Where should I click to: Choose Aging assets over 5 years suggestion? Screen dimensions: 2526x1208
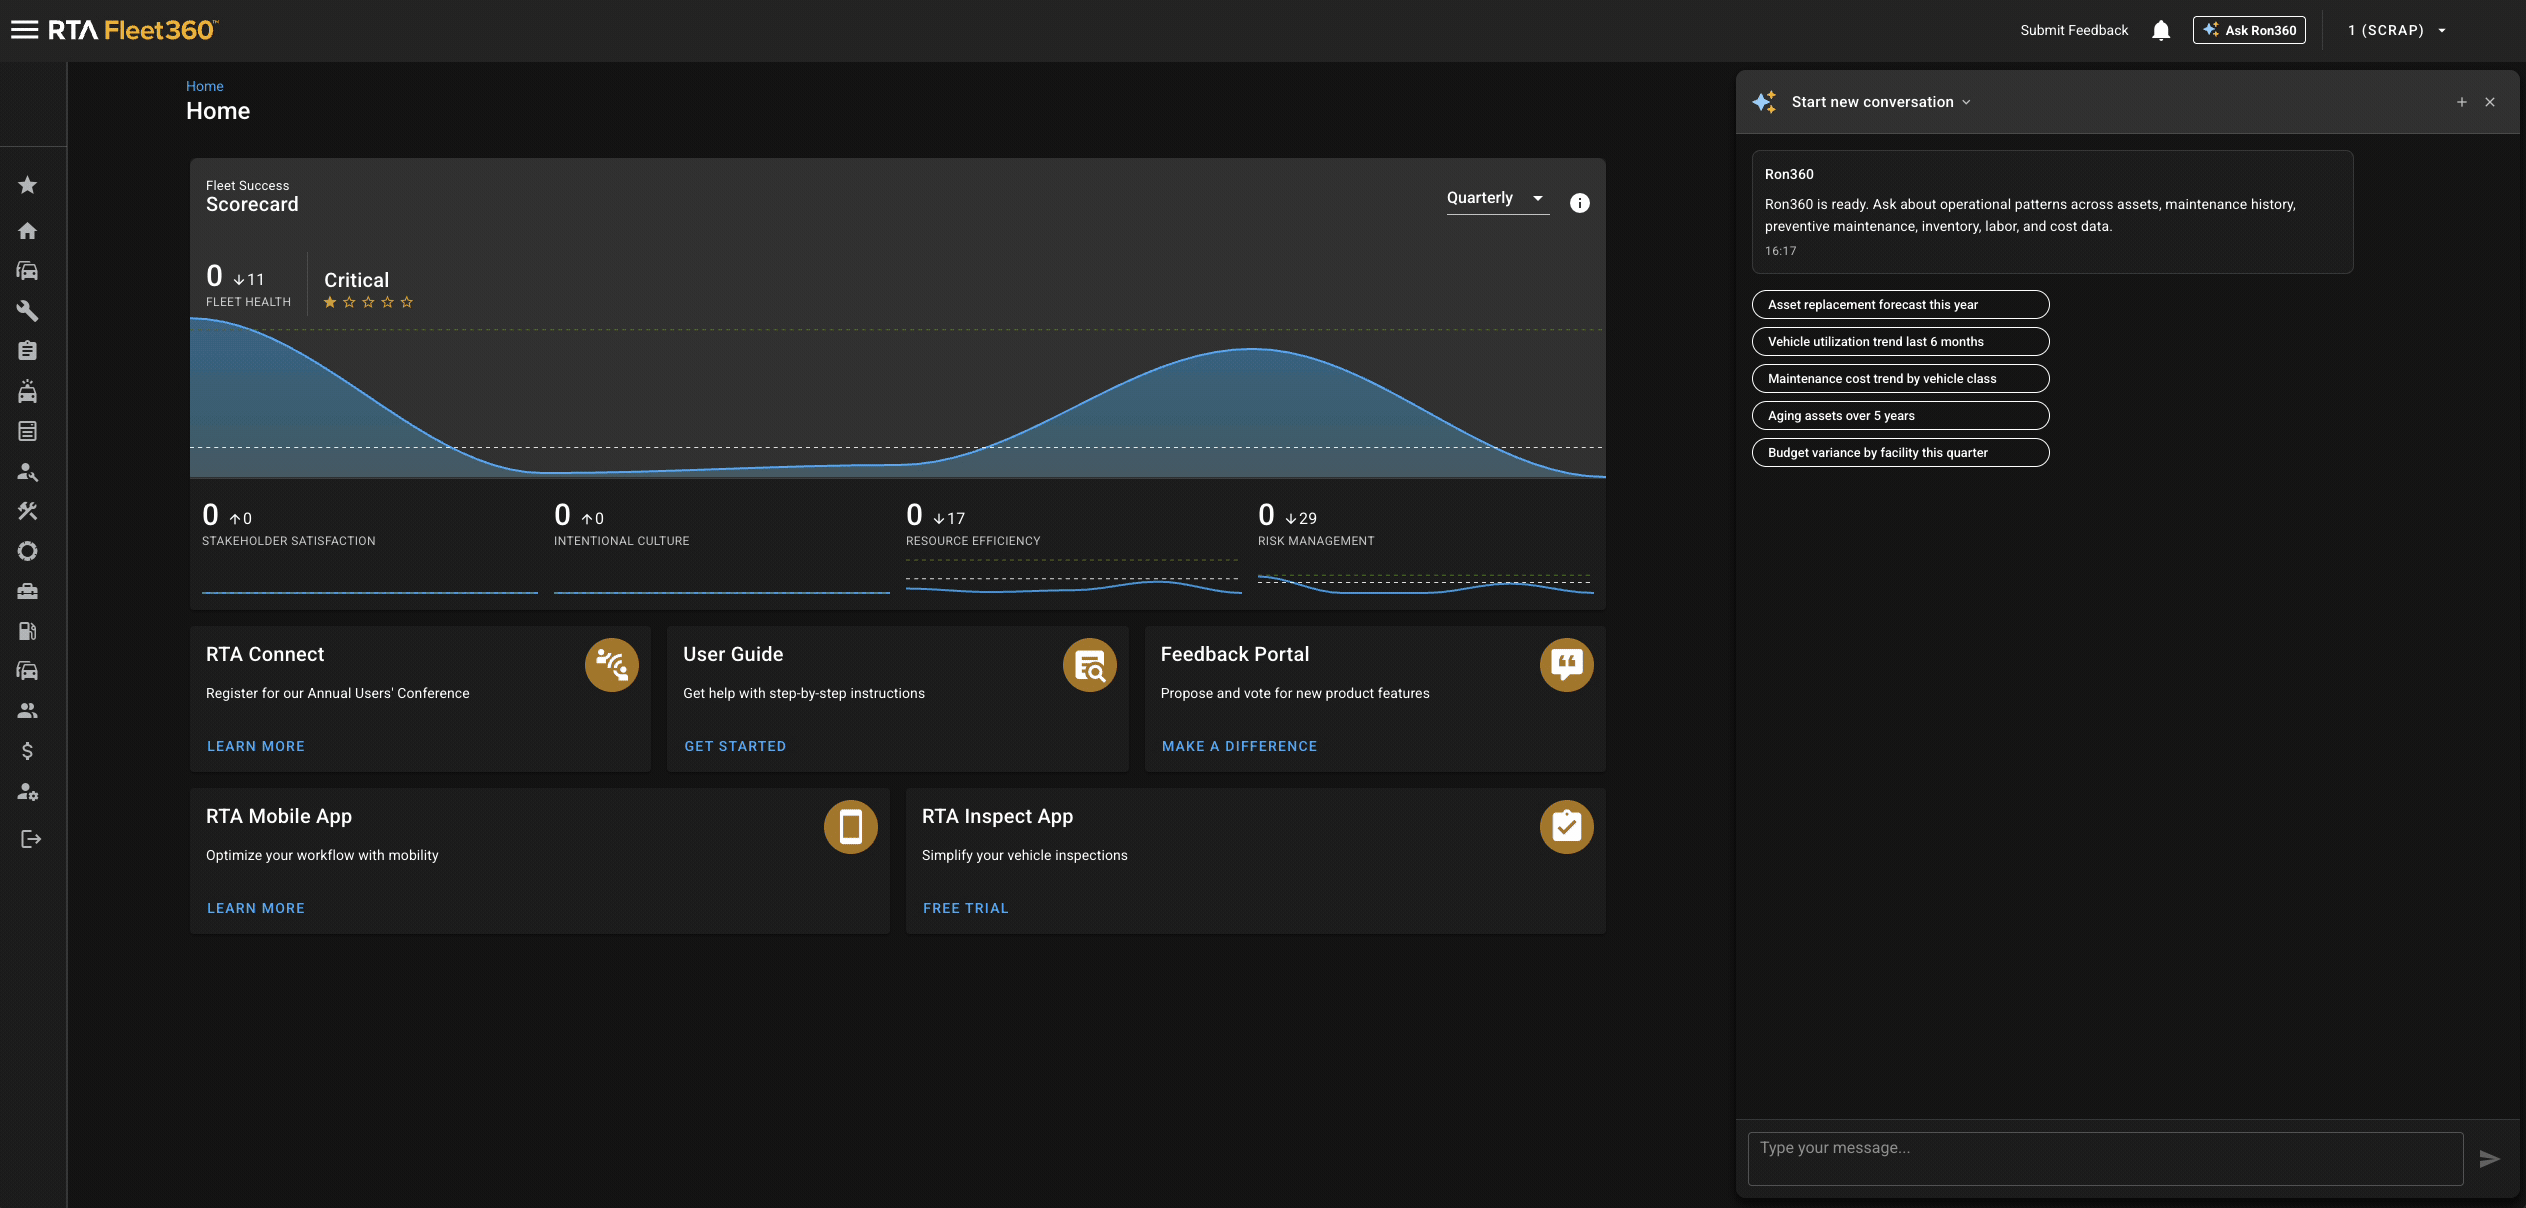coord(1900,416)
